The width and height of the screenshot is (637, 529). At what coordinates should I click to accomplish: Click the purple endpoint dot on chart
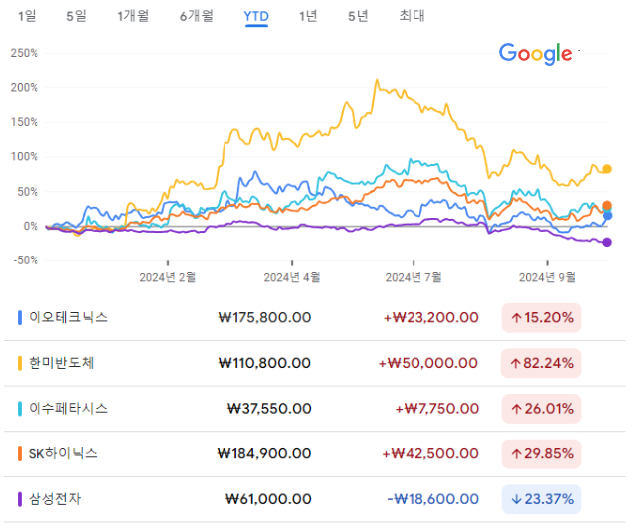tap(607, 243)
